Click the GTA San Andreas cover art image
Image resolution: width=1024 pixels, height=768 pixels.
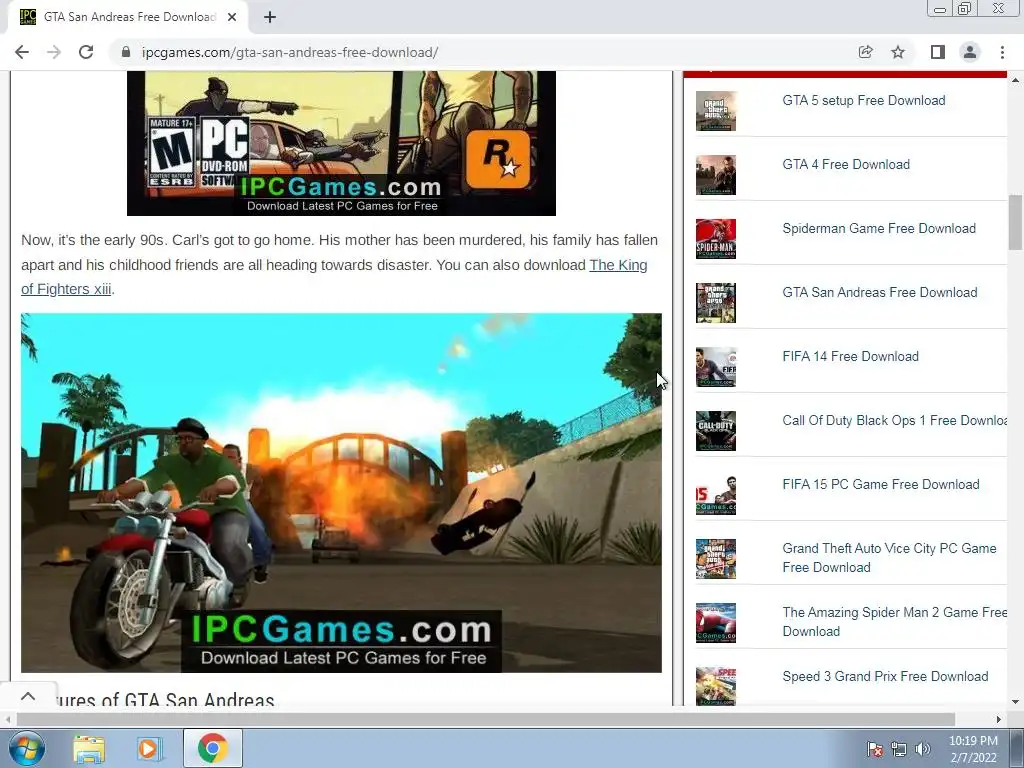(x=341, y=143)
